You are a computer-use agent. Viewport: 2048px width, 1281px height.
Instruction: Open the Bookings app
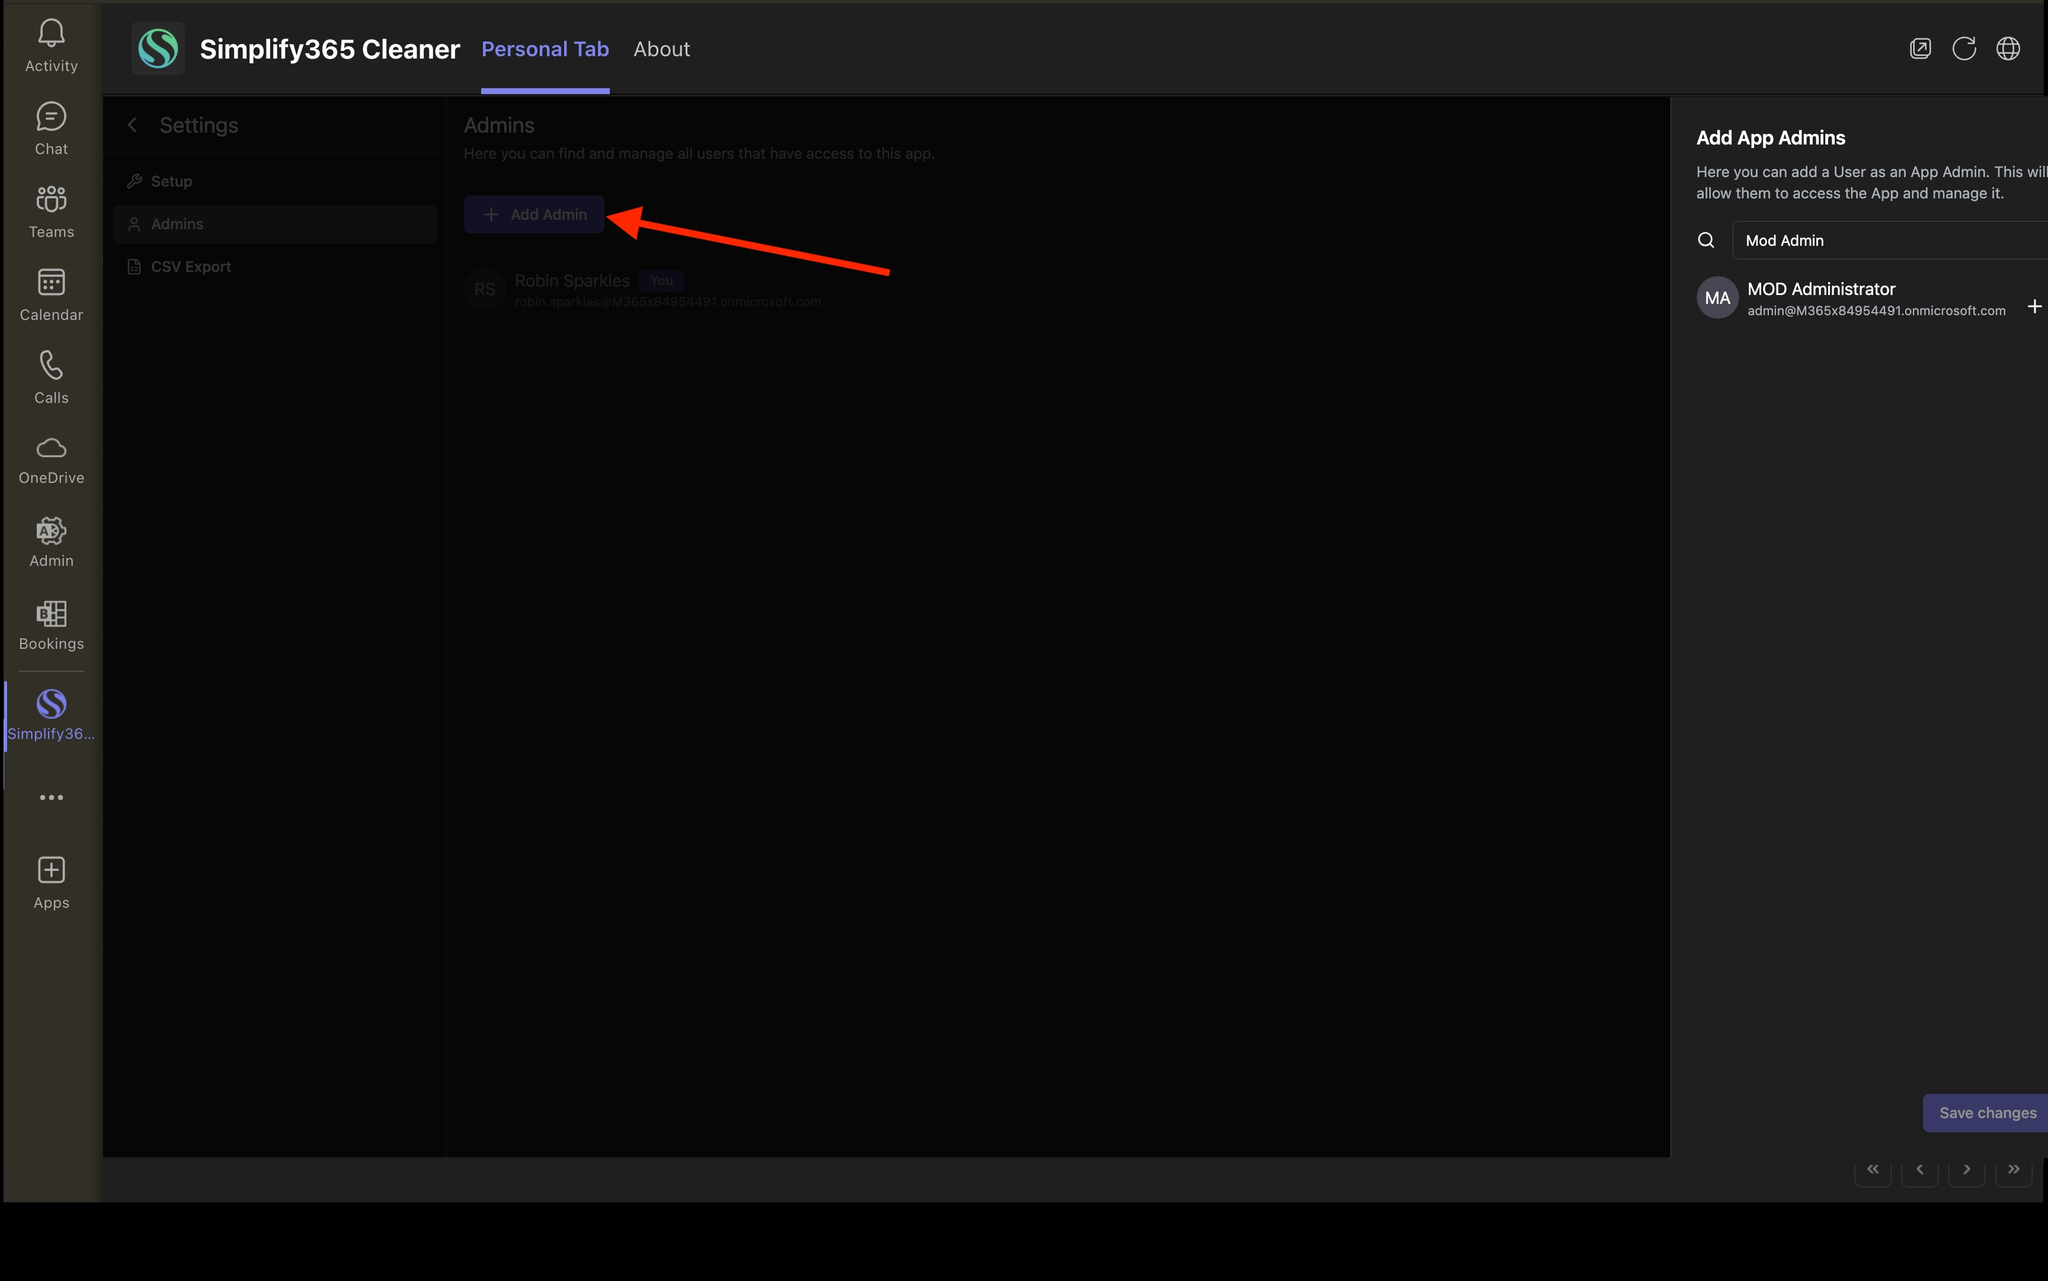[51, 627]
